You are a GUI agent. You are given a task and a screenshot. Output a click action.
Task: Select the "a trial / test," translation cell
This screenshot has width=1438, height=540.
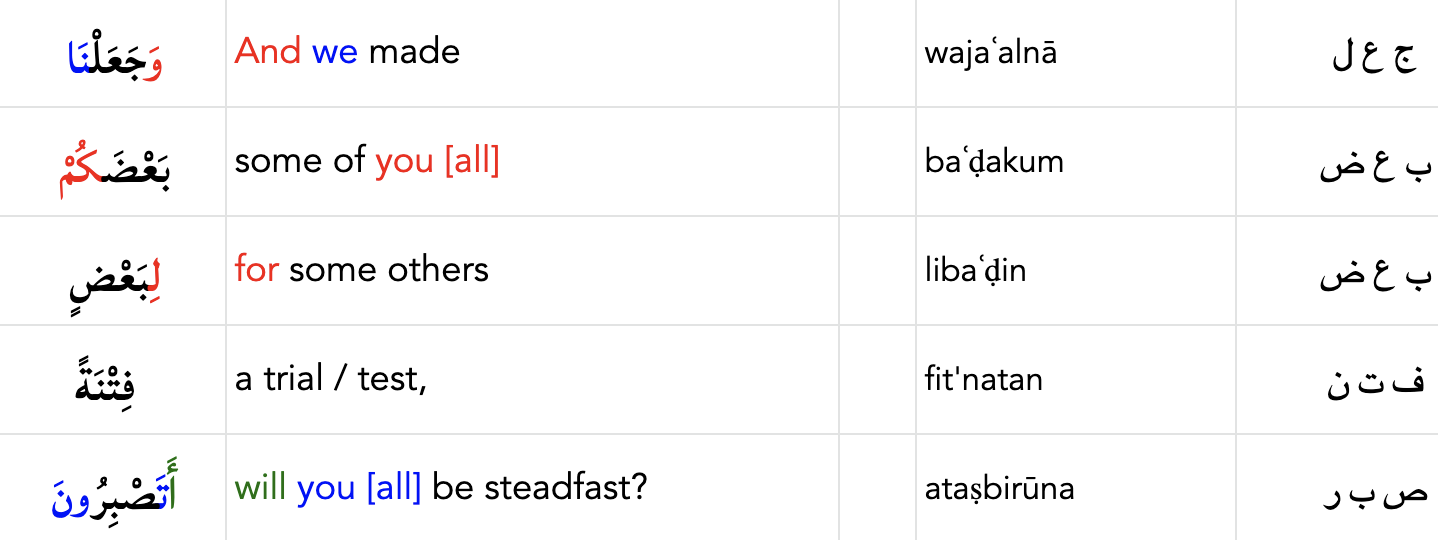pyautogui.click(x=330, y=379)
